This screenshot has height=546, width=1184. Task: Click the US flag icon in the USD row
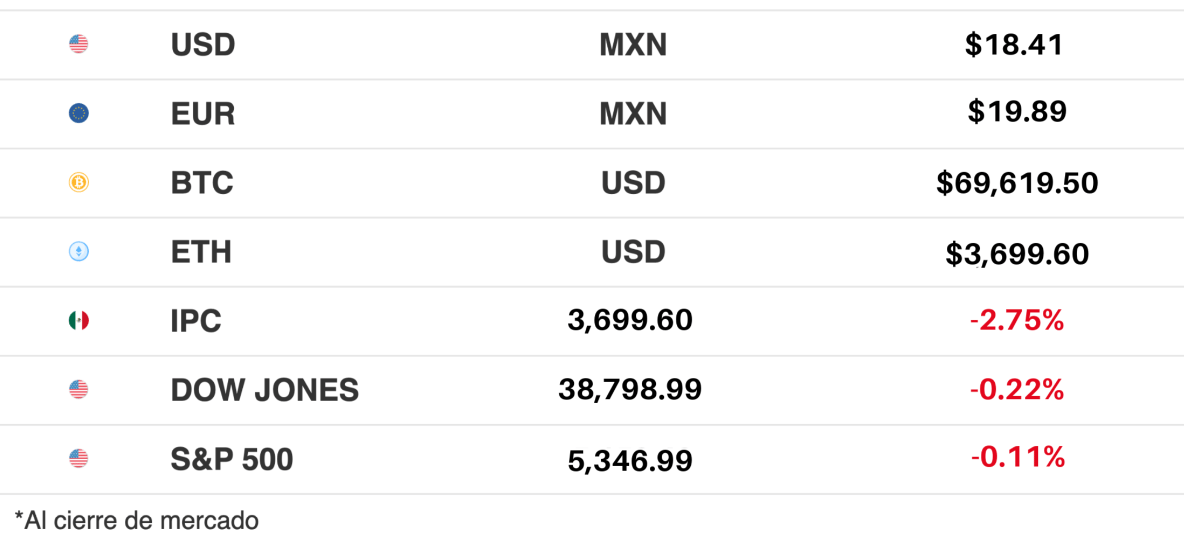pyautogui.click(x=79, y=44)
